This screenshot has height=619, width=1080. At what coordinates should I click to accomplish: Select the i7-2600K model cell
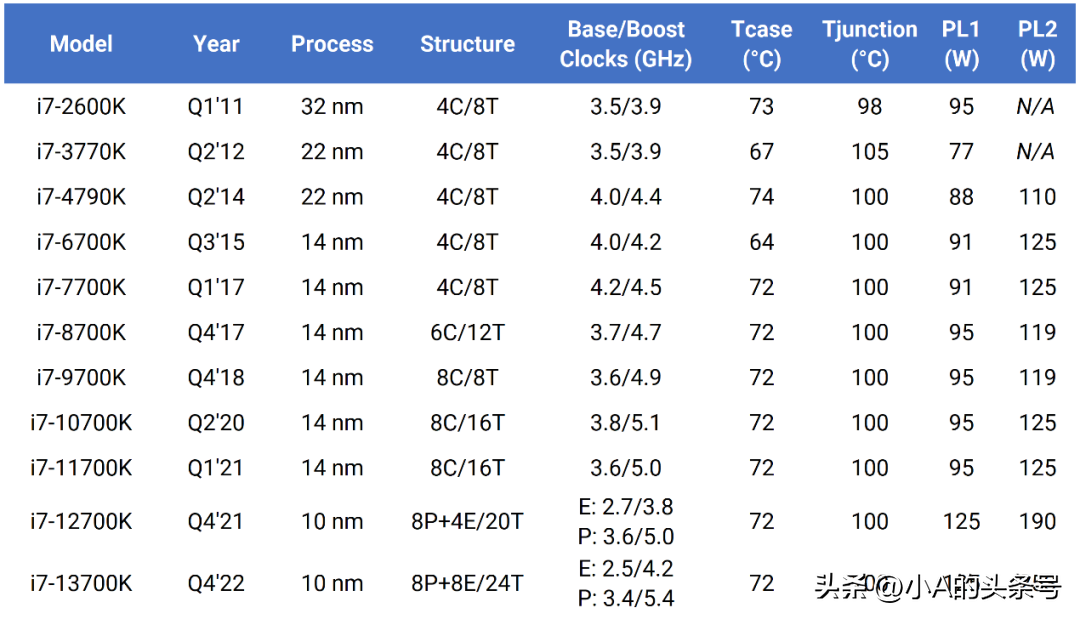point(81,107)
